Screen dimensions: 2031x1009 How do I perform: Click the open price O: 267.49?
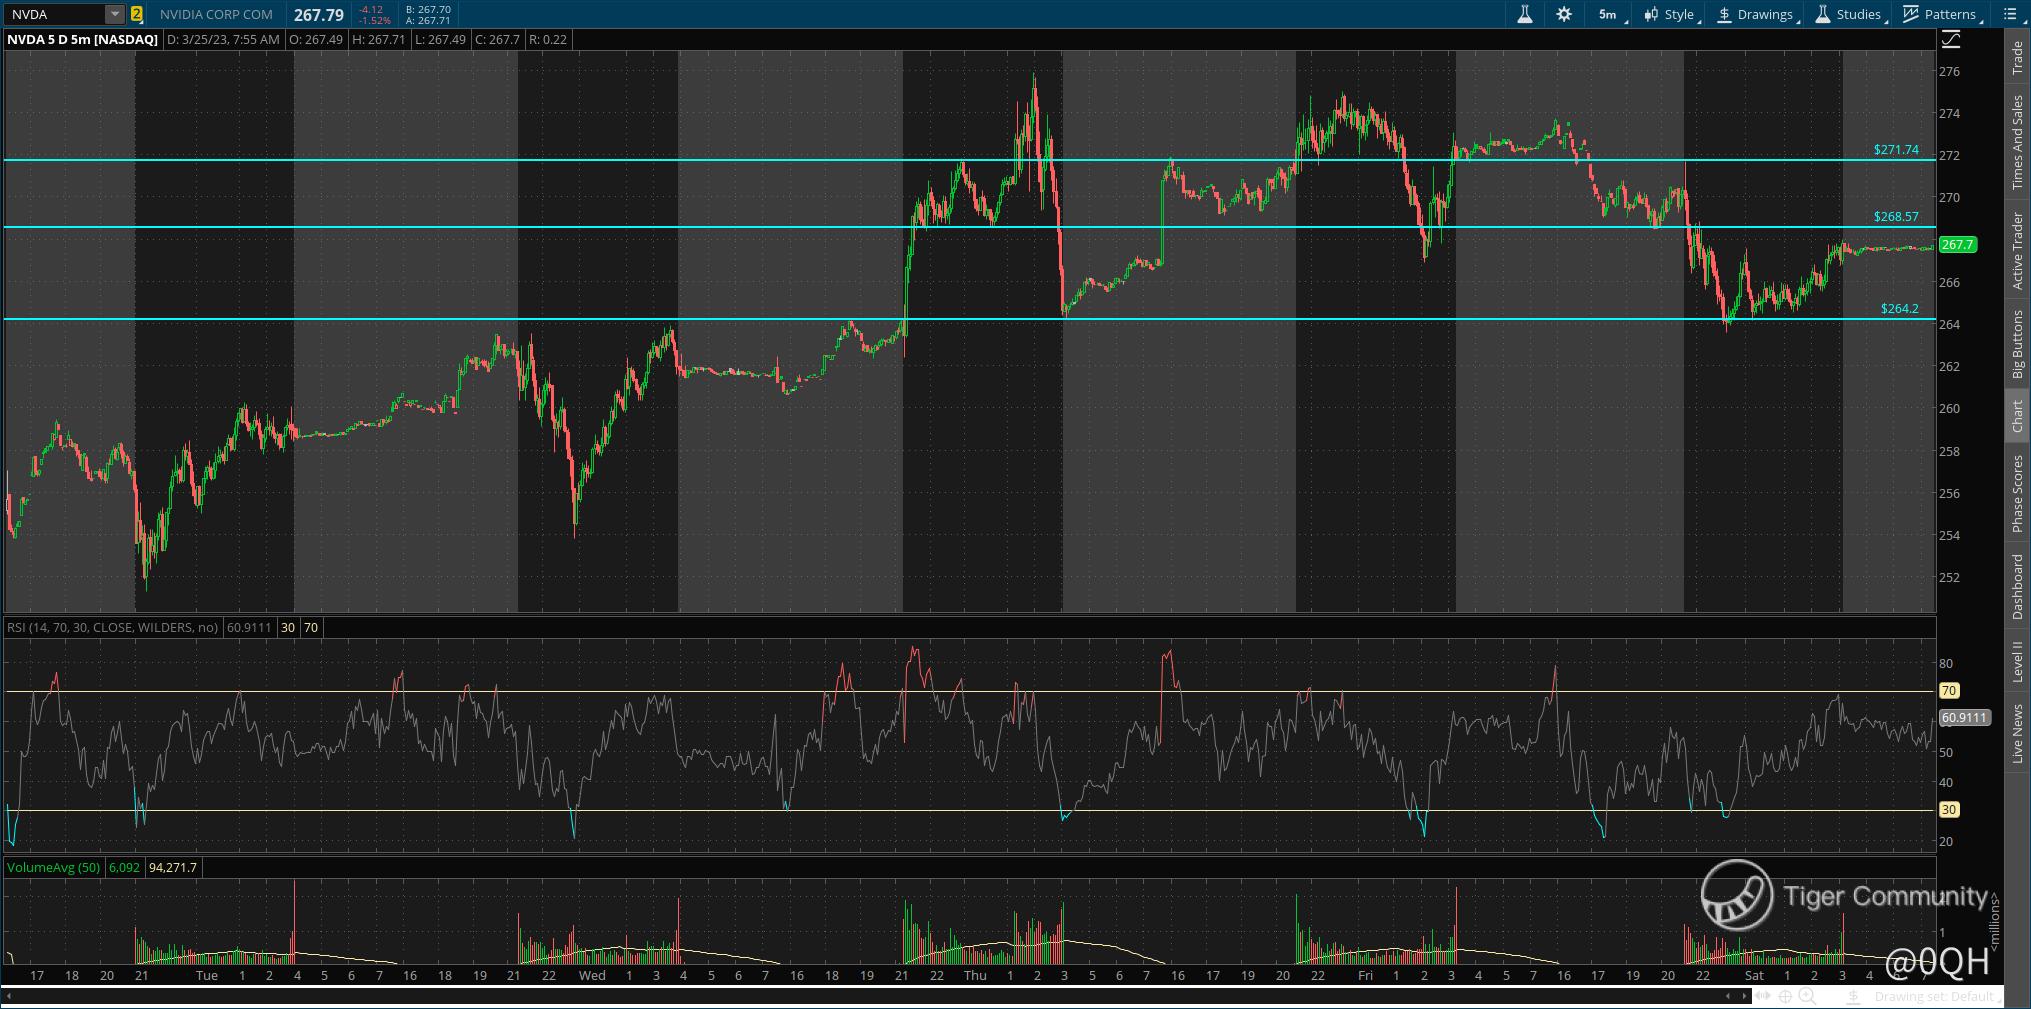point(316,39)
